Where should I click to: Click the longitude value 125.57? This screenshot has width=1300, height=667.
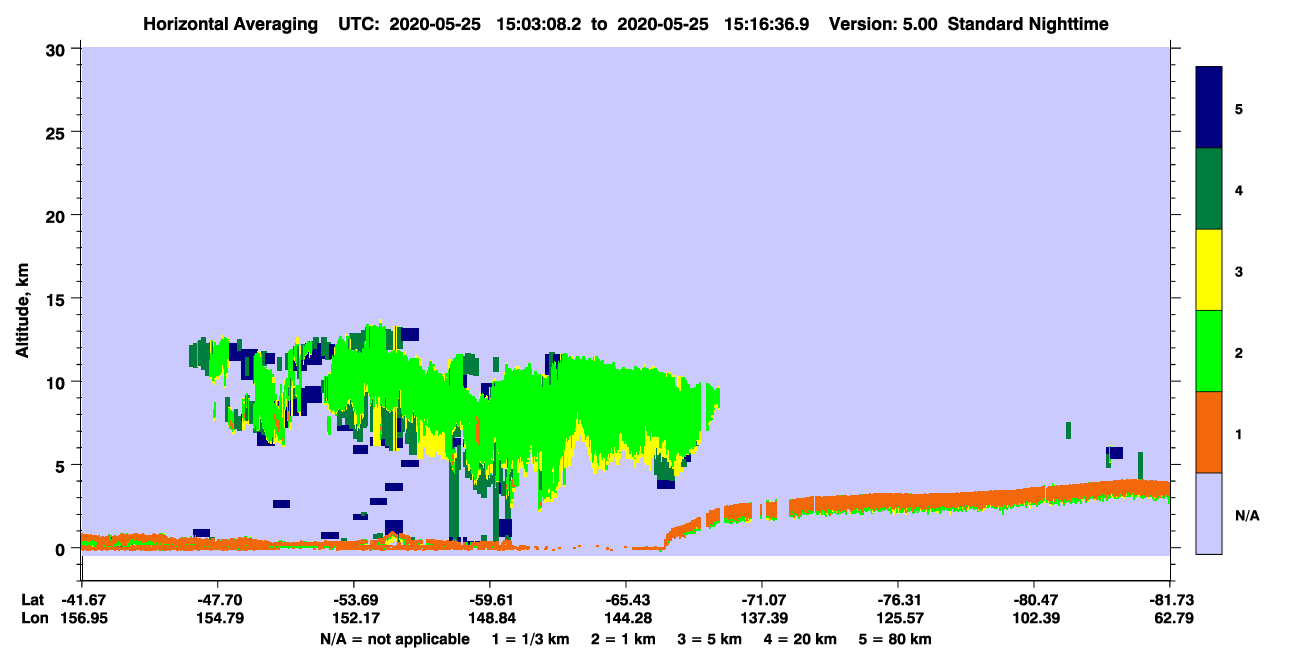898,618
